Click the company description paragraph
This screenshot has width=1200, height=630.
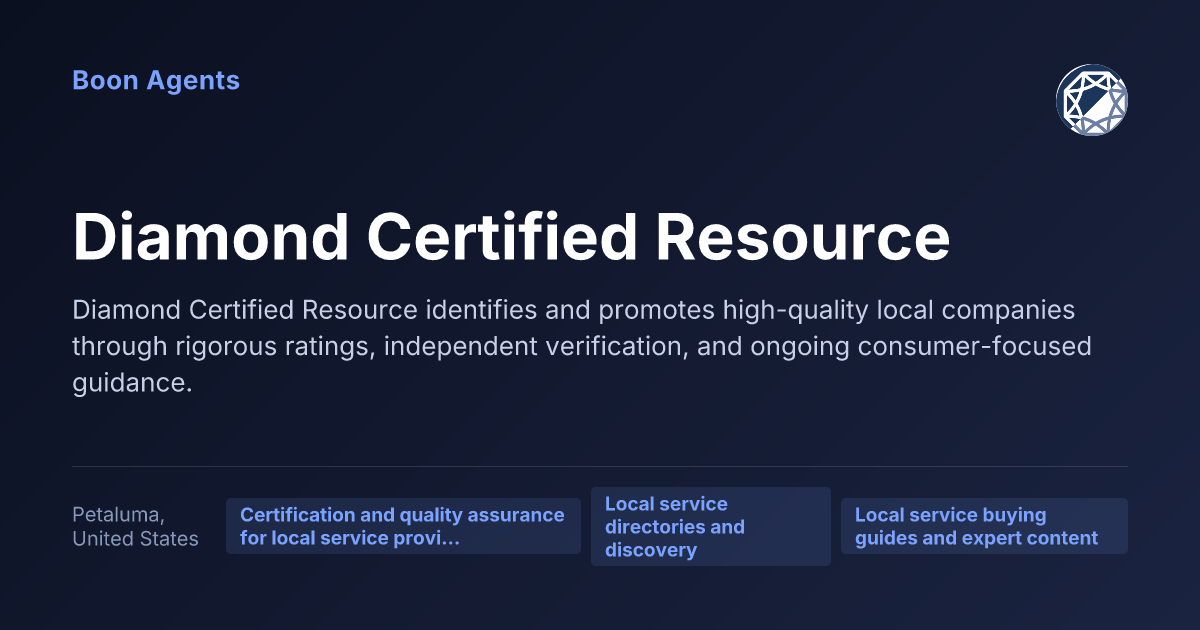582,346
